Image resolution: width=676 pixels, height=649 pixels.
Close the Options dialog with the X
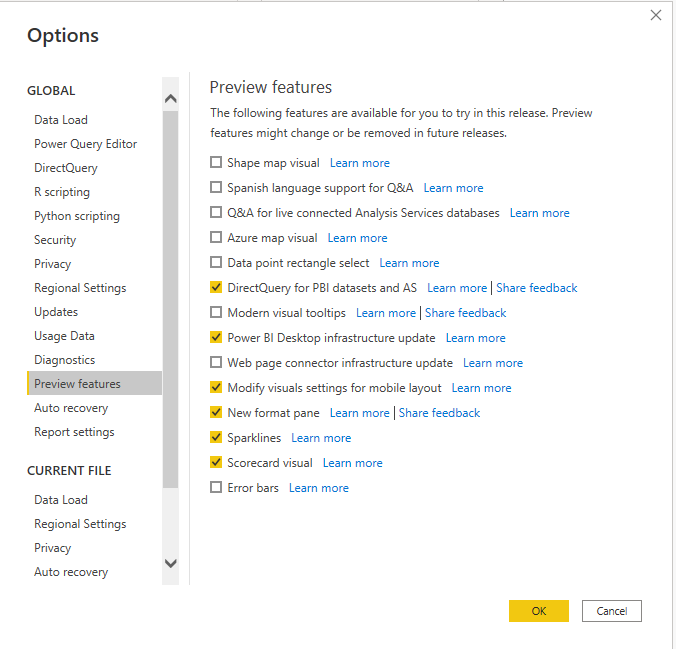[656, 15]
